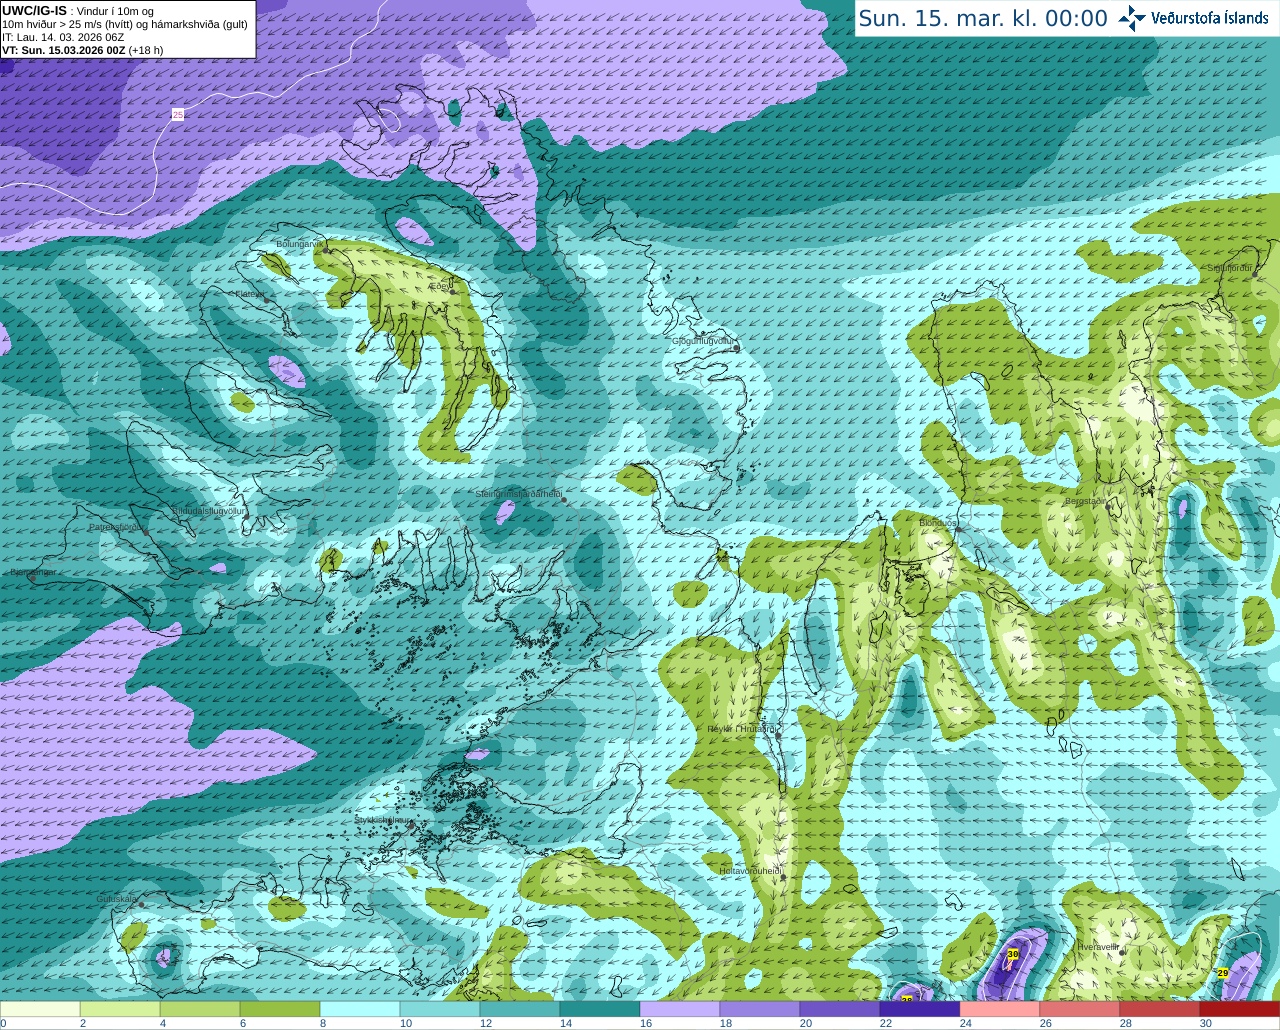Click the Flateyri station label
This screenshot has height=1030, width=1280.
(249, 294)
